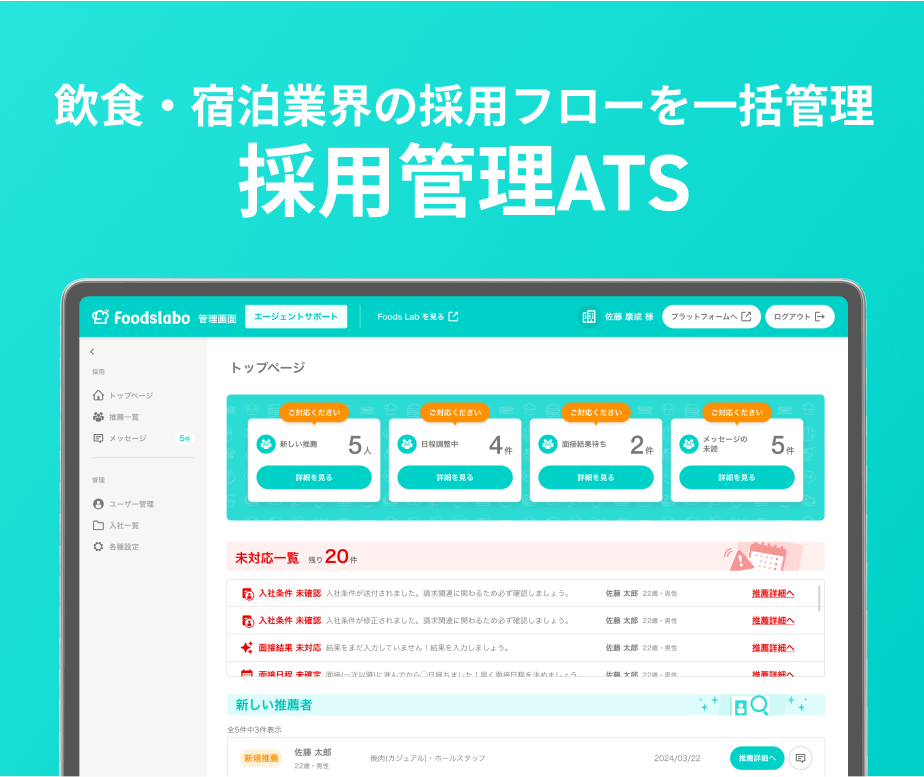Open トップページ in the sidebar

click(x=123, y=395)
